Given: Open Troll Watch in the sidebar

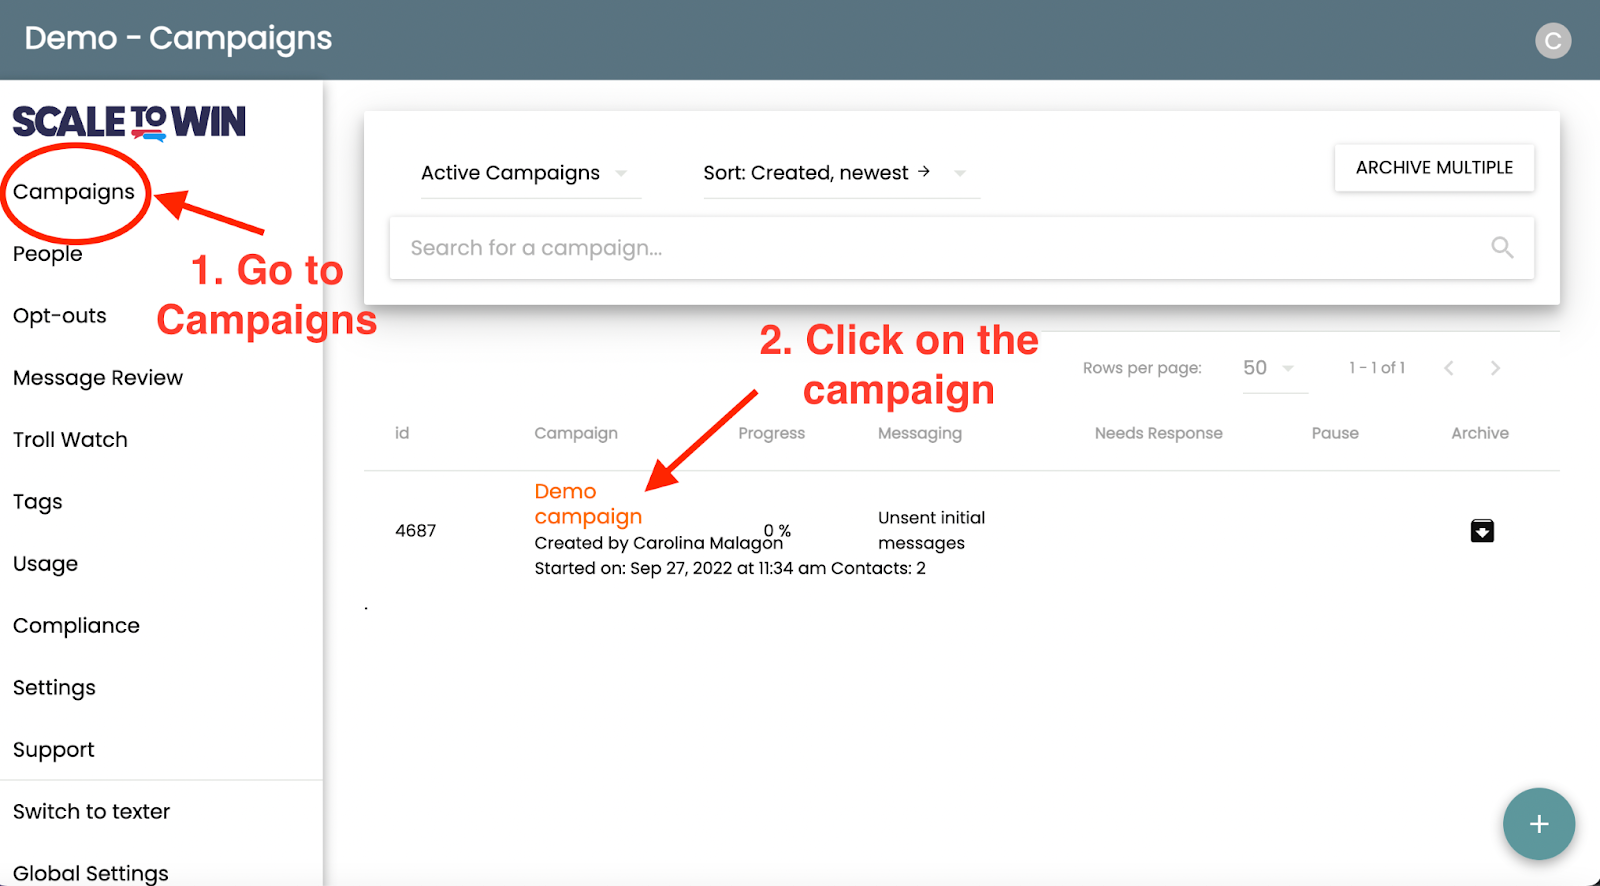Looking at the screenshot, I should click(x=70, y=440).
